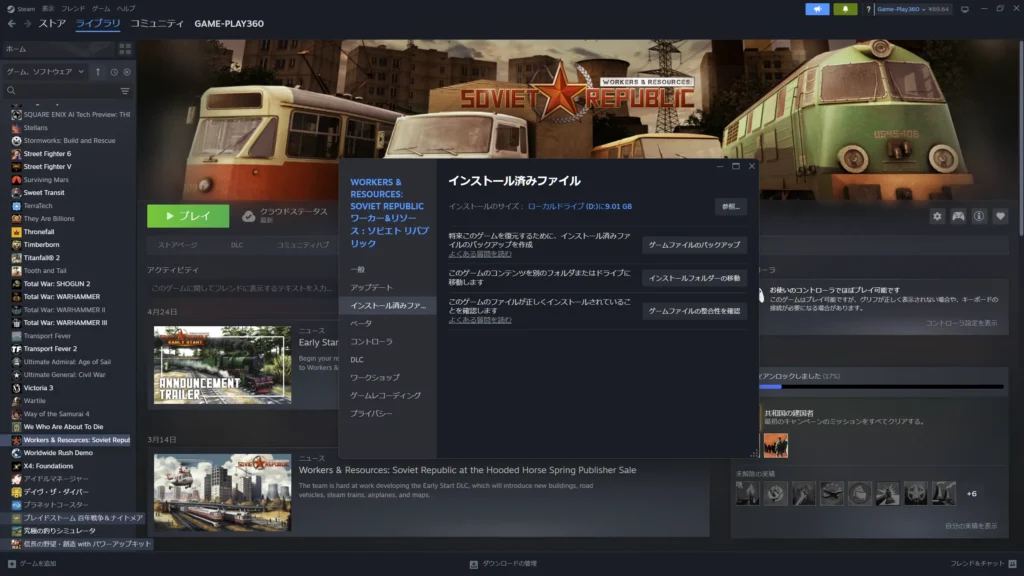Switch to the コミュニティ tab
1024x576 pixels.
(157, 24)
